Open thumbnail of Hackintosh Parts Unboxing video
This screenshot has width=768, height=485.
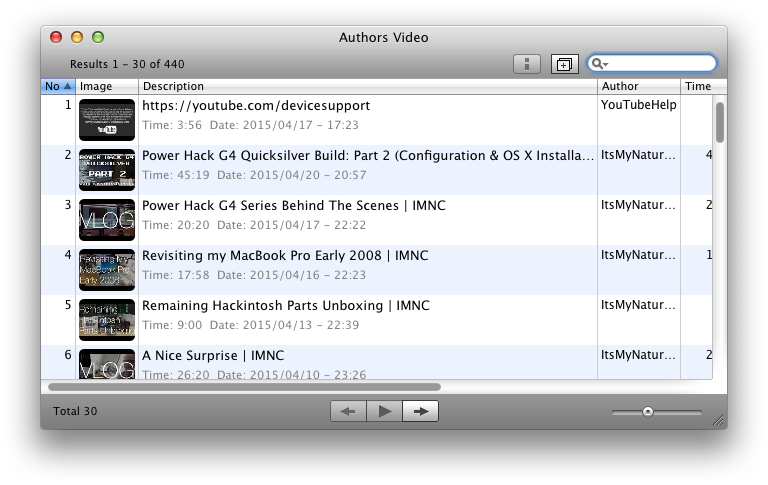(x=107, y=320)
